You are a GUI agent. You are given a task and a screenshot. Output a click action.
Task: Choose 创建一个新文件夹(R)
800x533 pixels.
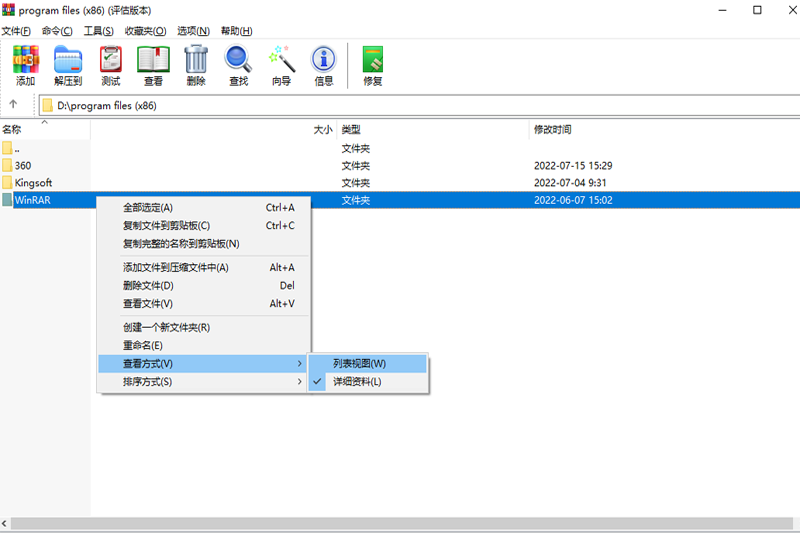204,327
